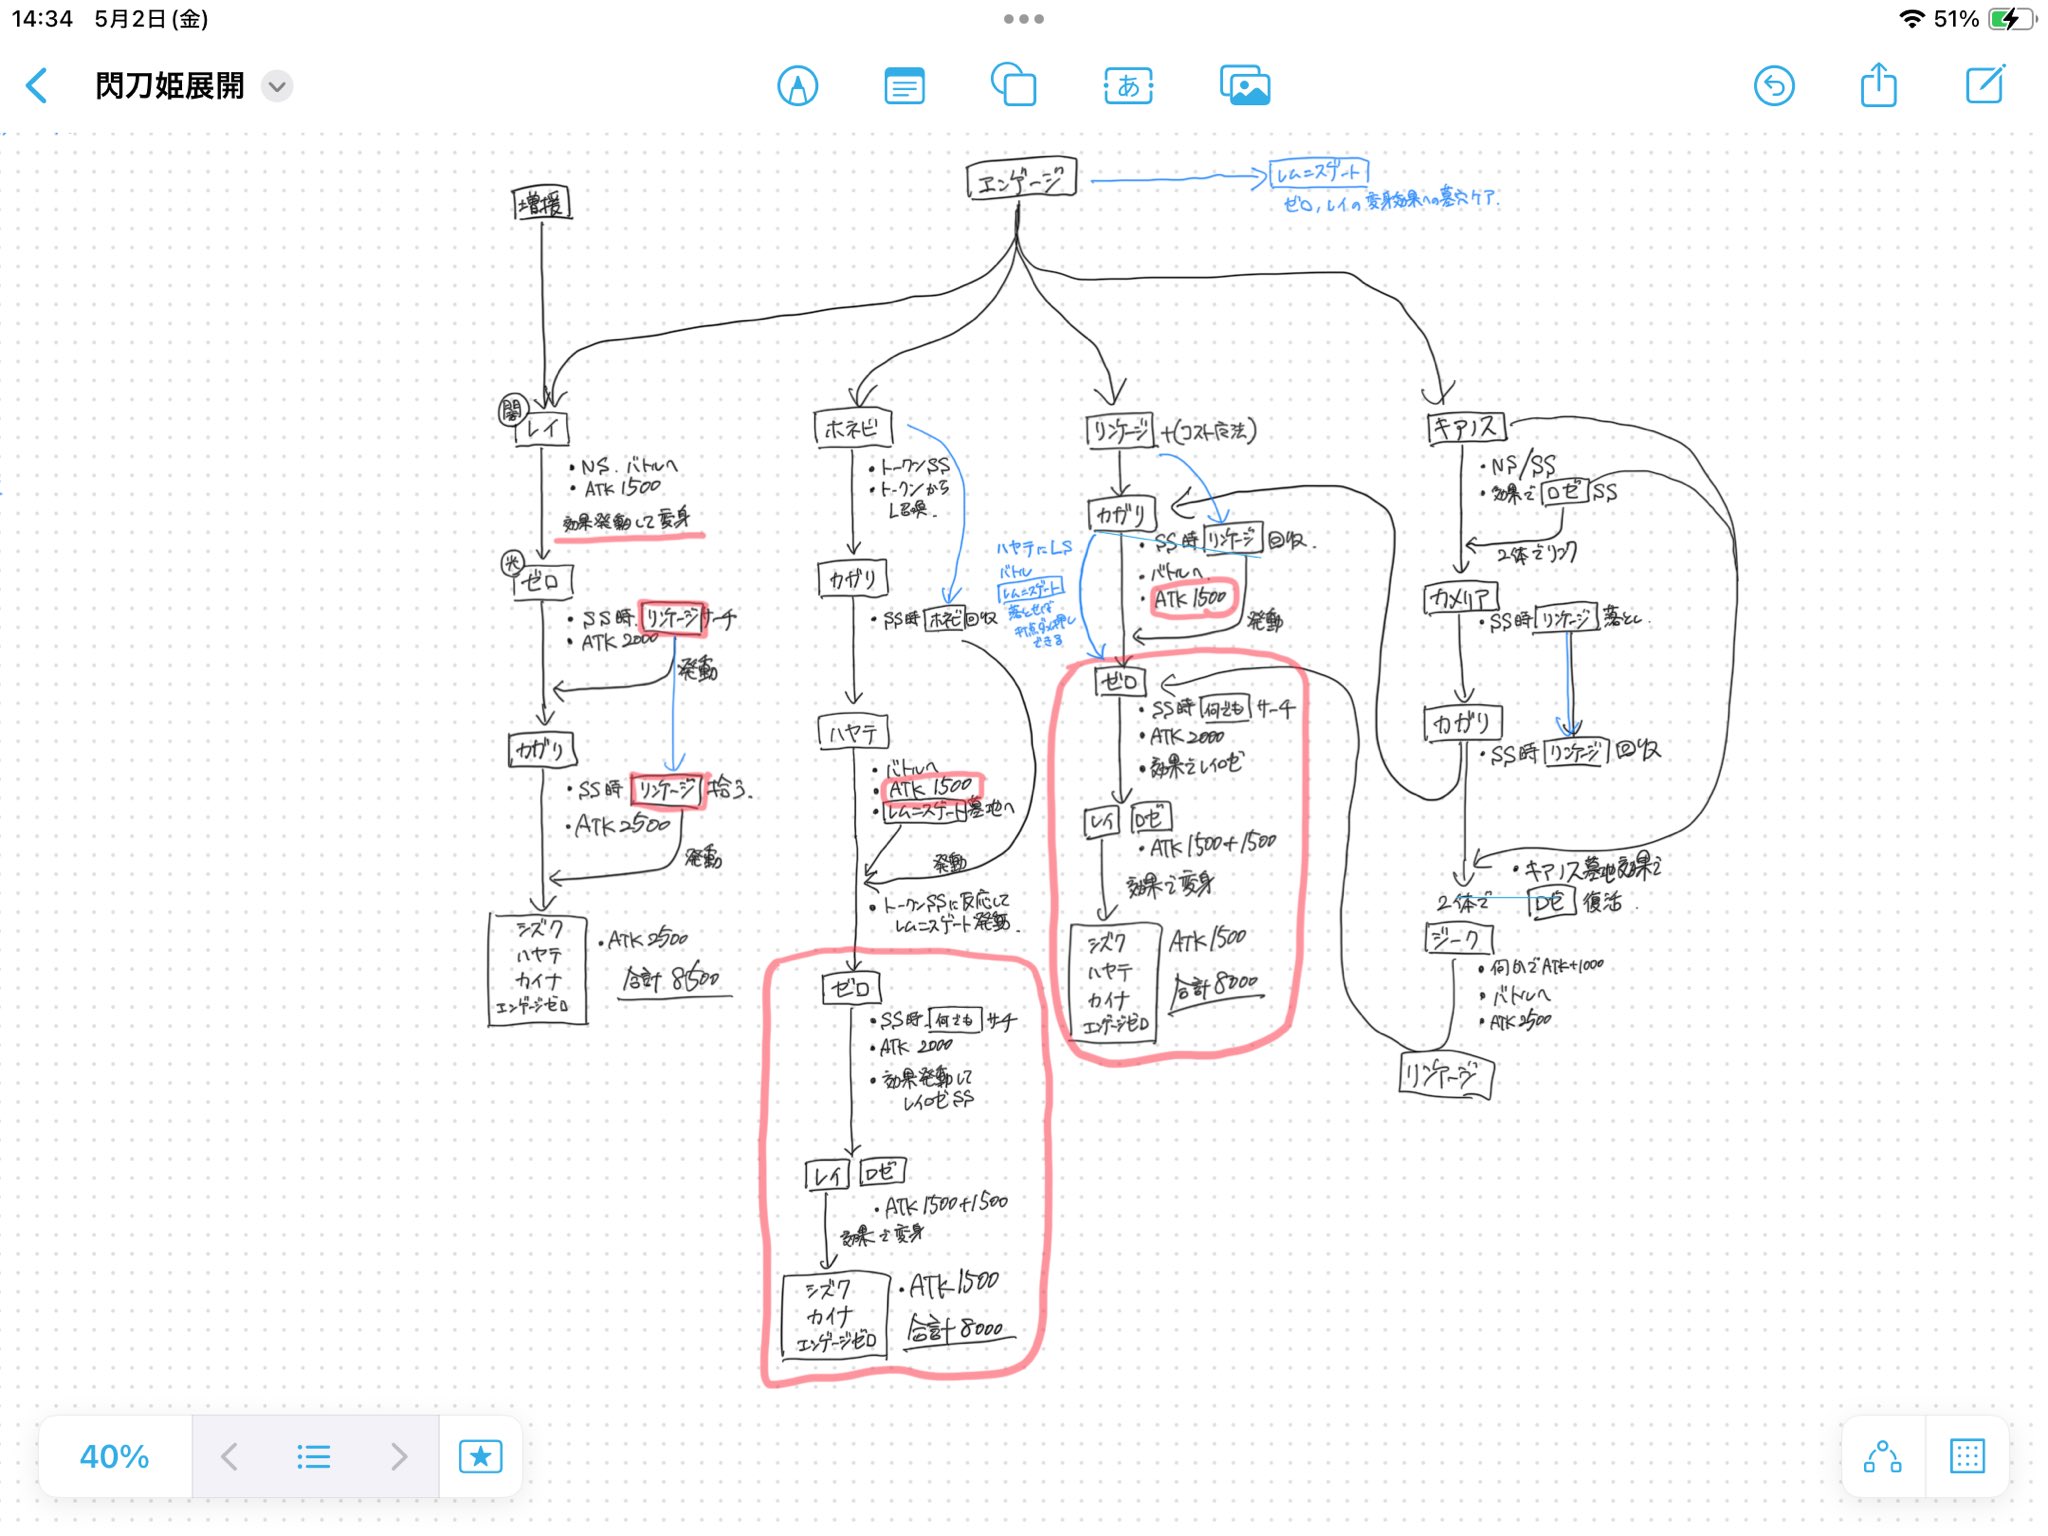Insert a sticky note

point(904,86)
